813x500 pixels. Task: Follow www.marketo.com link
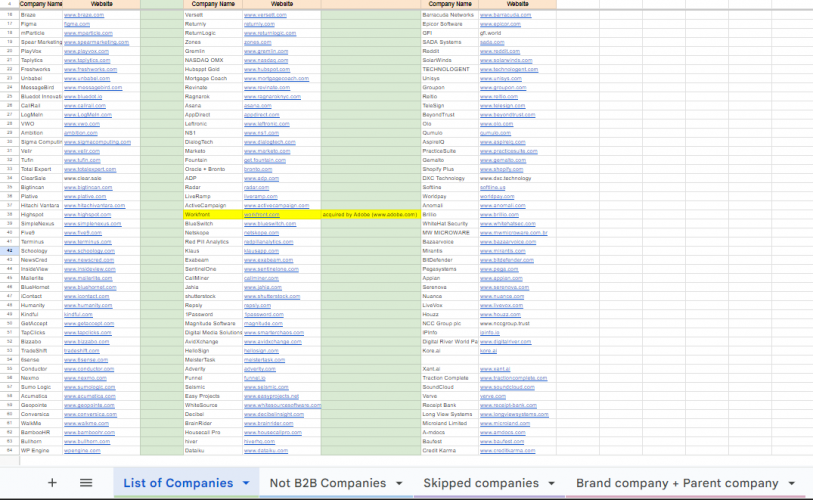click(267, 151)
